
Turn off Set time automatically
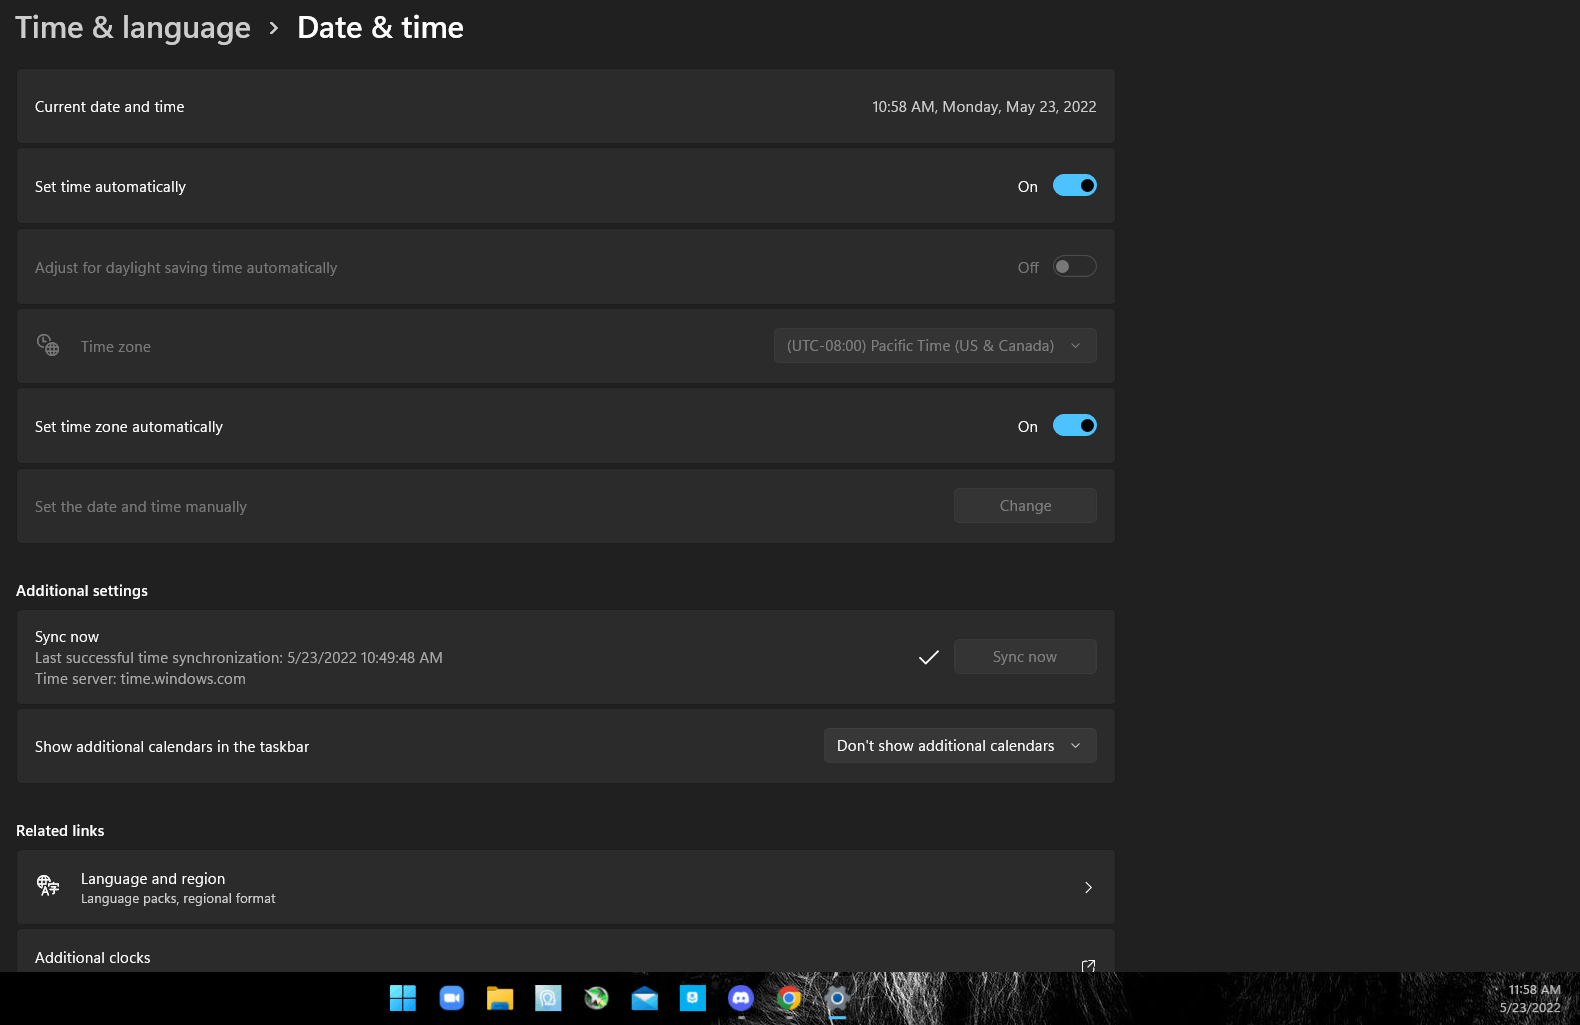point(1075,186)
